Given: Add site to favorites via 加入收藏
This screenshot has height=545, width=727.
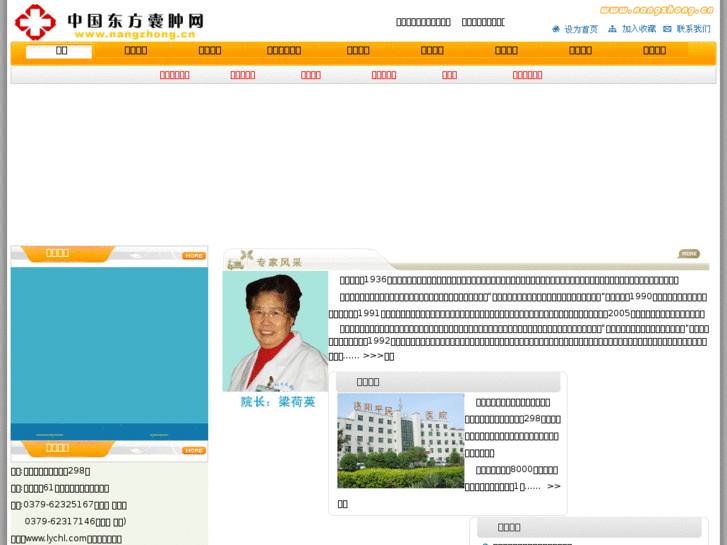Looking at the screenshot, I should (x=639, y=29).
